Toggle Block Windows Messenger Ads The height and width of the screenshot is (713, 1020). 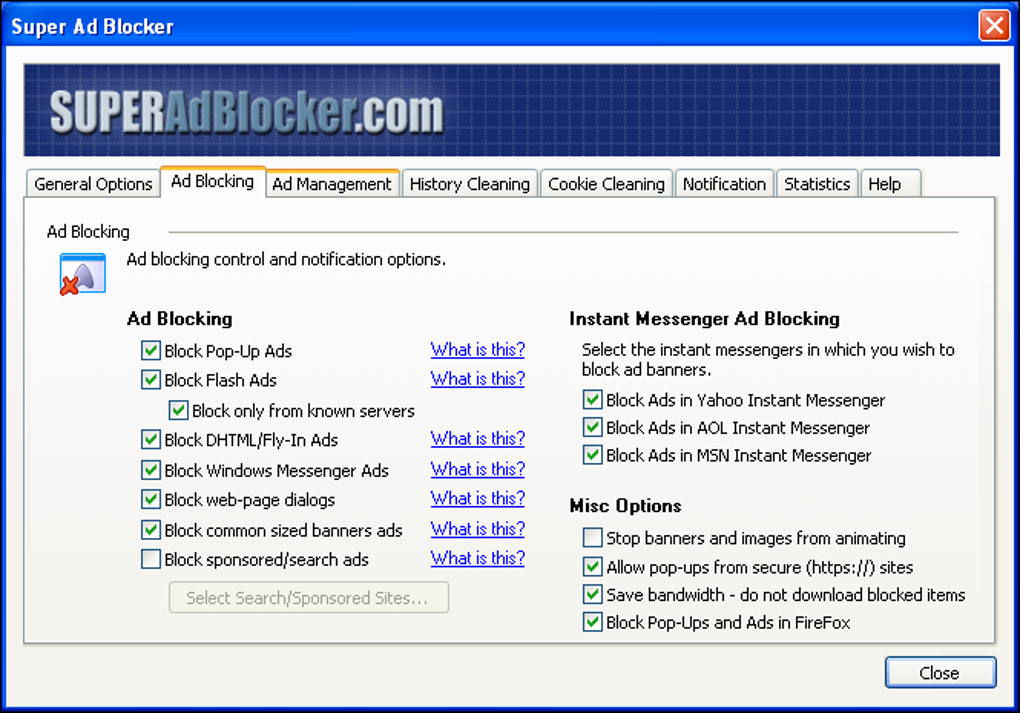tap(151, 470)
